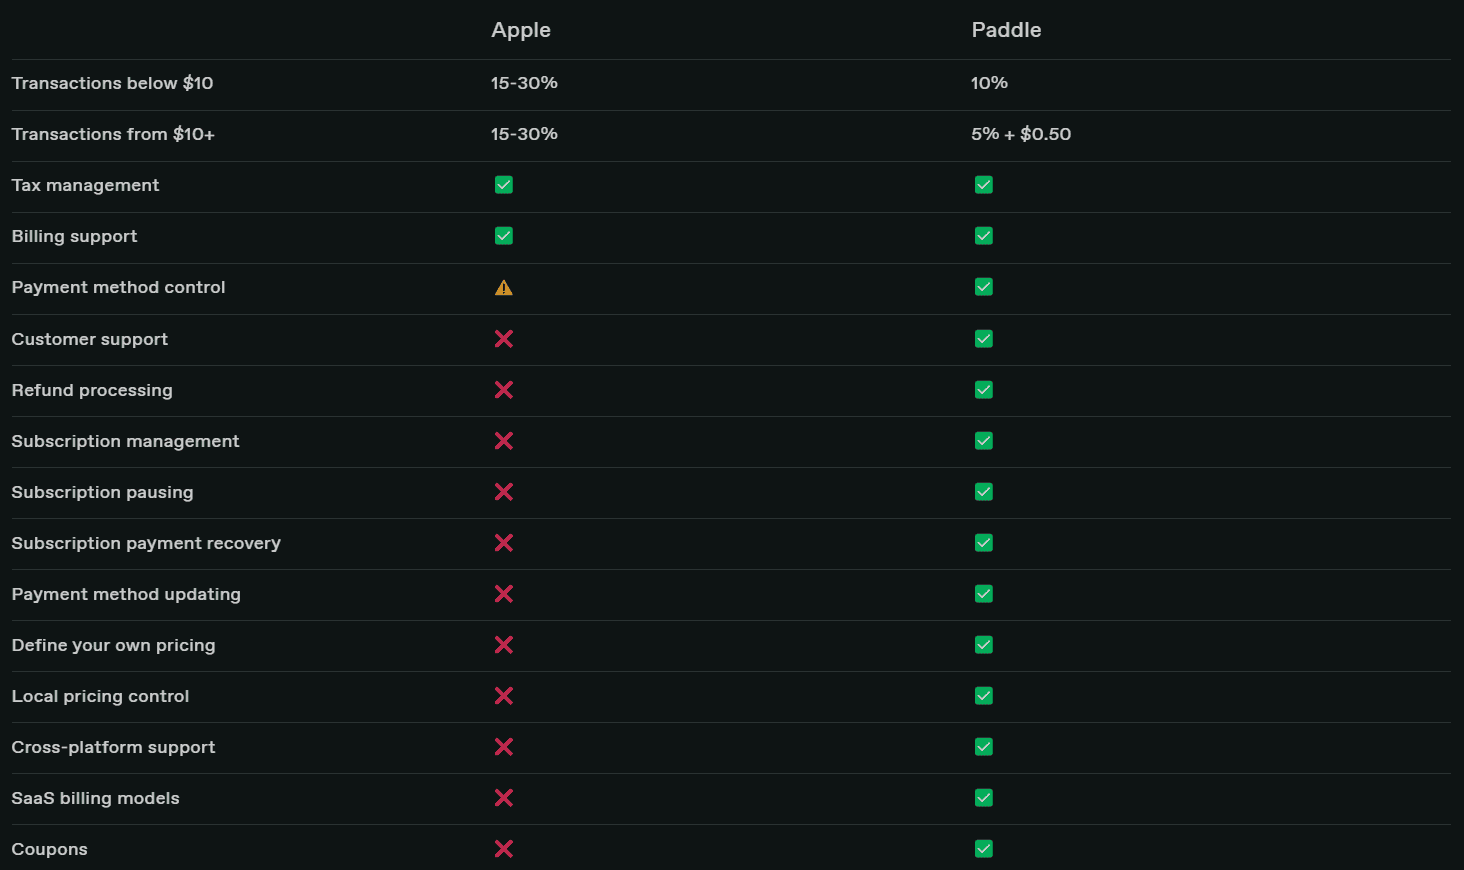Click the 'Subscription management' row label
Viewport: 1464px width, 870px height.
[x=125, y=442]
